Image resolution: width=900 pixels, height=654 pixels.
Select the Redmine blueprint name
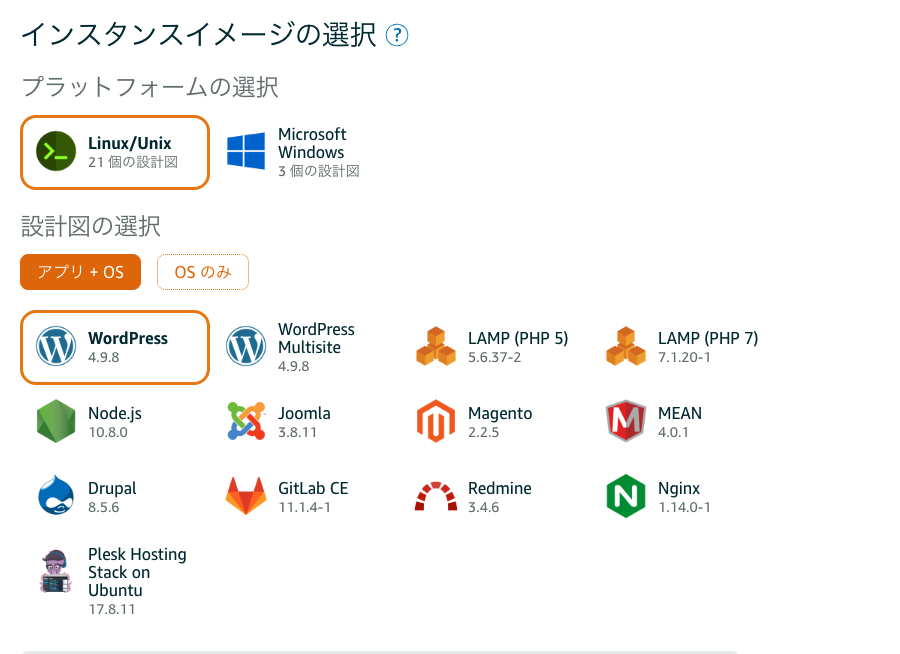pyautogui.click(x=499, y=489)
